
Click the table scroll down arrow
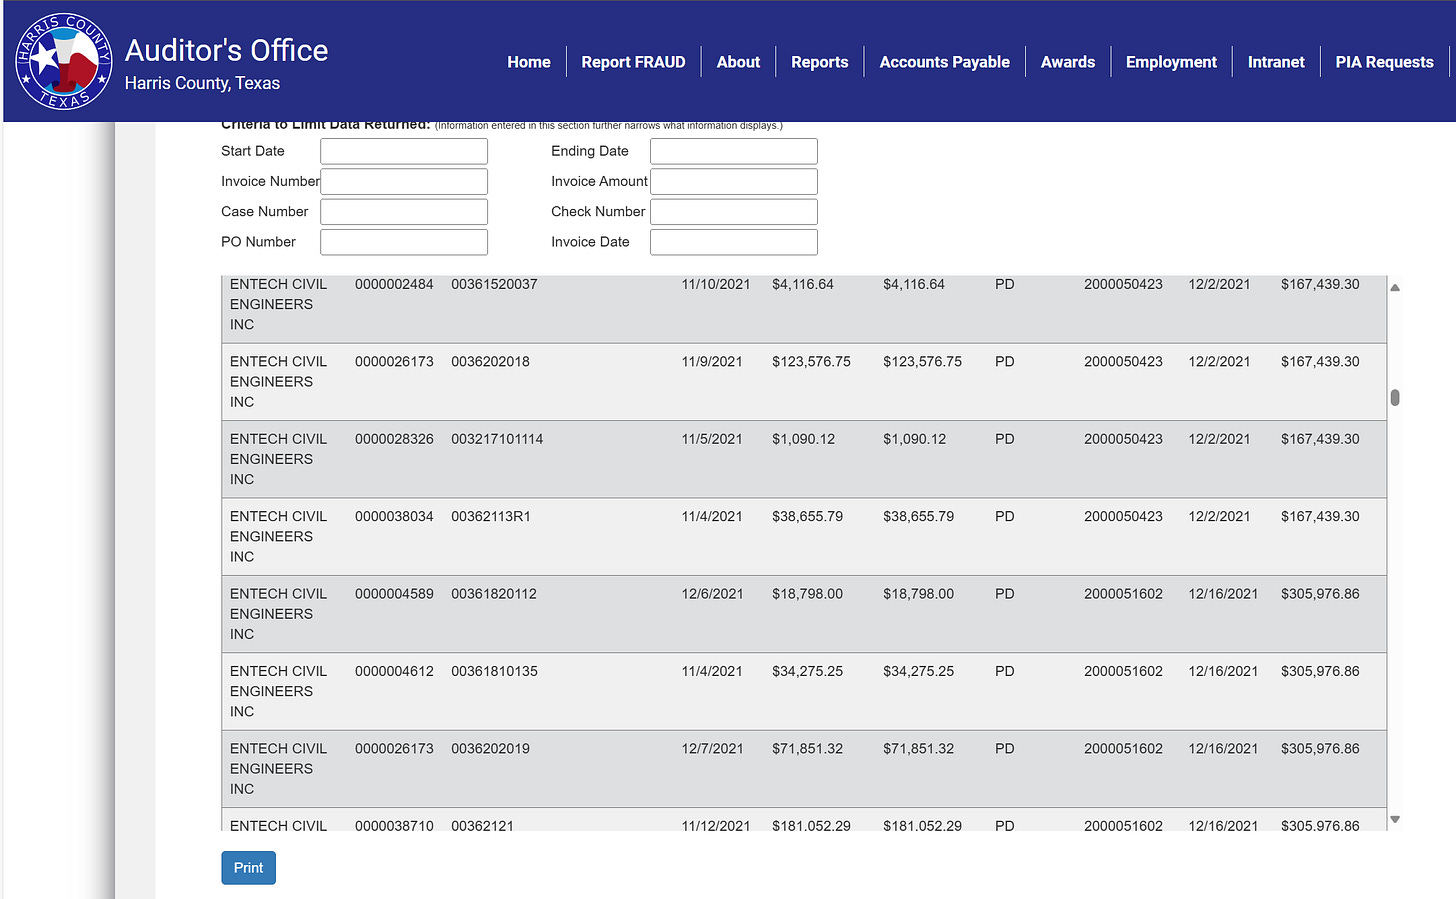[1395, 820]
